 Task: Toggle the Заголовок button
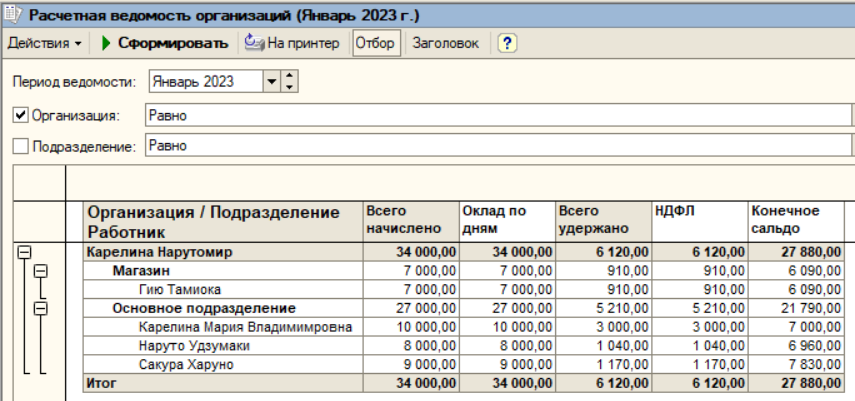pos(445,43)
